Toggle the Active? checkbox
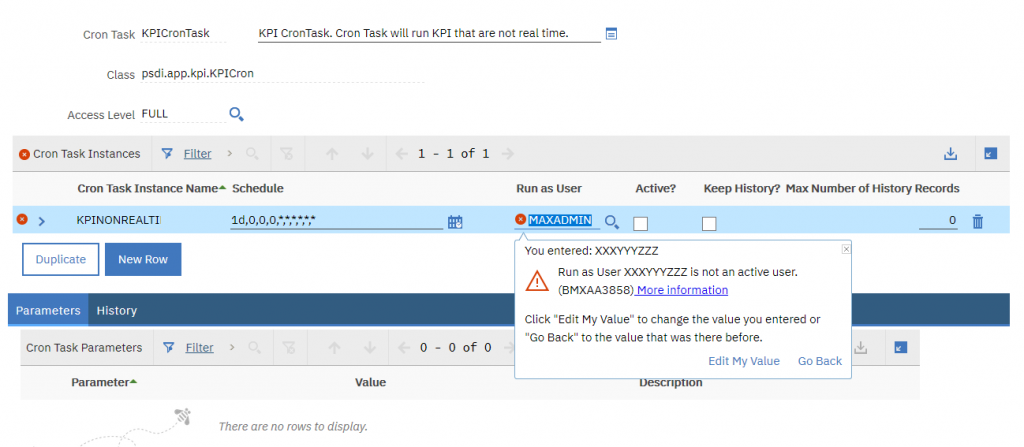 click(641, 224)
